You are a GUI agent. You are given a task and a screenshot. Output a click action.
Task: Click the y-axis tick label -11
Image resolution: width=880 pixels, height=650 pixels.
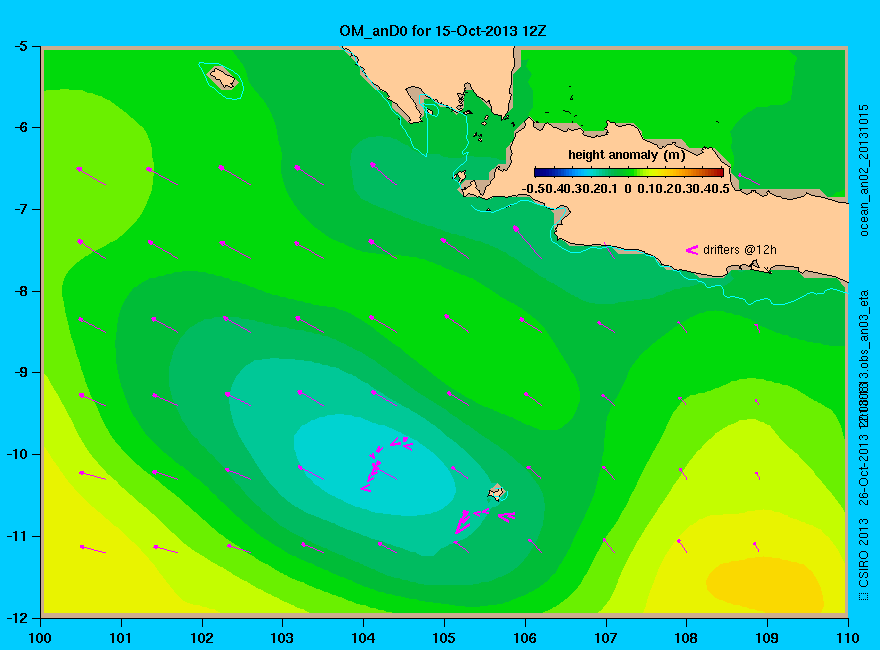click(16, 536)
